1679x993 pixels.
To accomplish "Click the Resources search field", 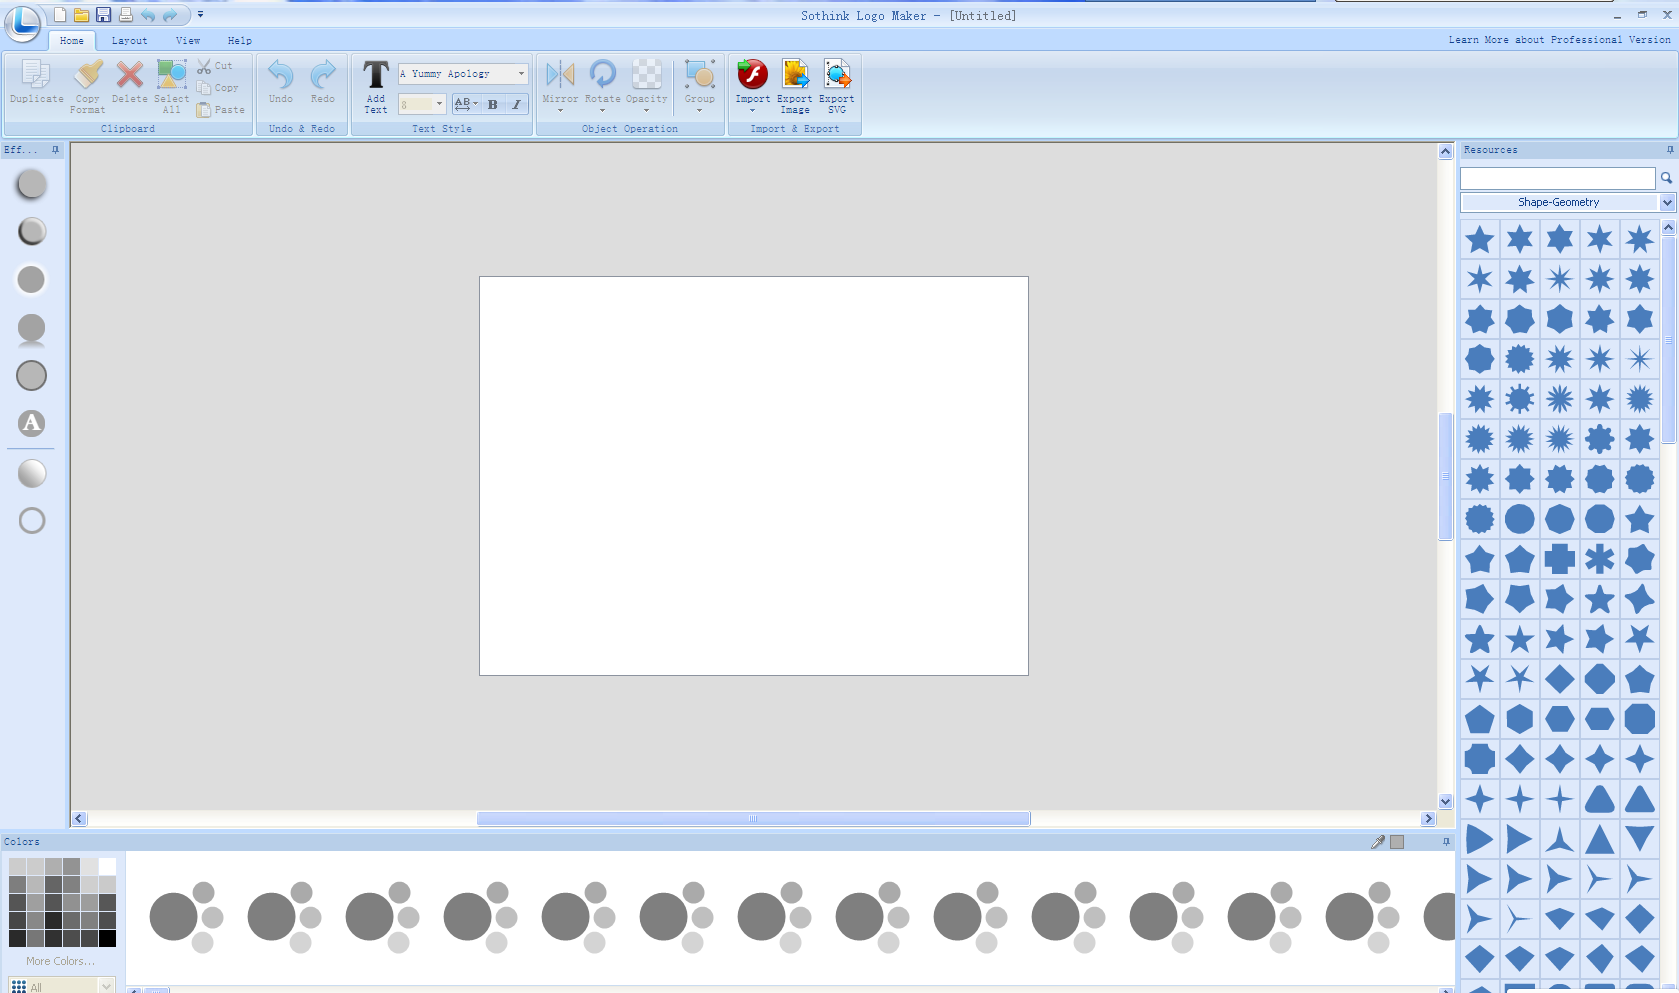I will click(1557, 178).
